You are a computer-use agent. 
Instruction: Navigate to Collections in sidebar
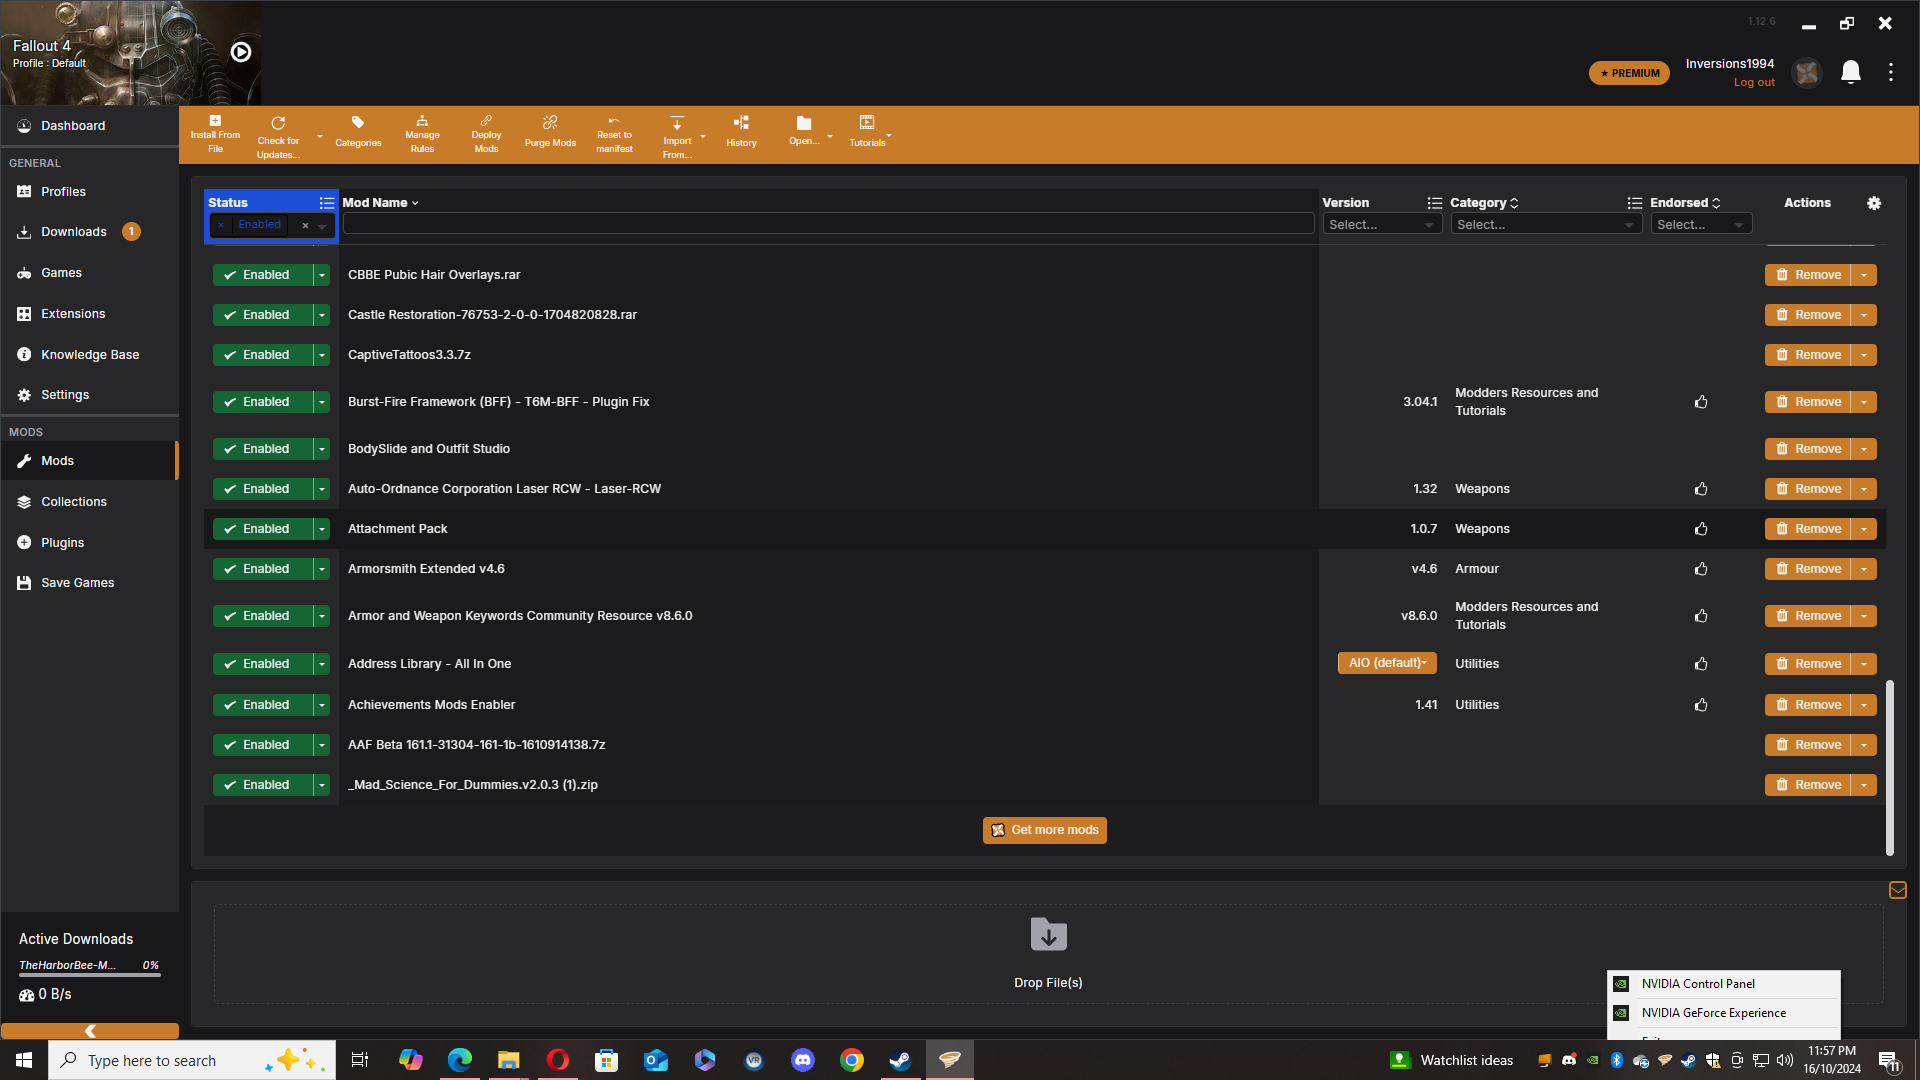(x=73, y=501)
